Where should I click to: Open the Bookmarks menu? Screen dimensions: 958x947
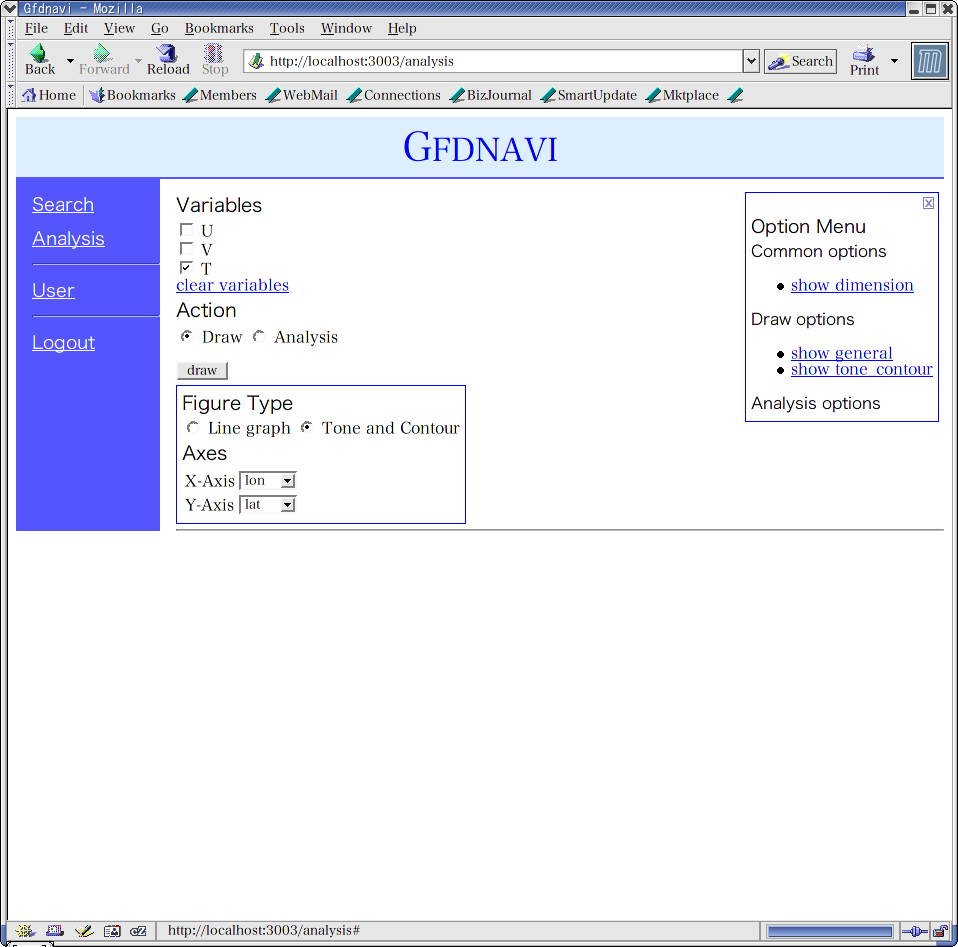[x=219, y=28]
